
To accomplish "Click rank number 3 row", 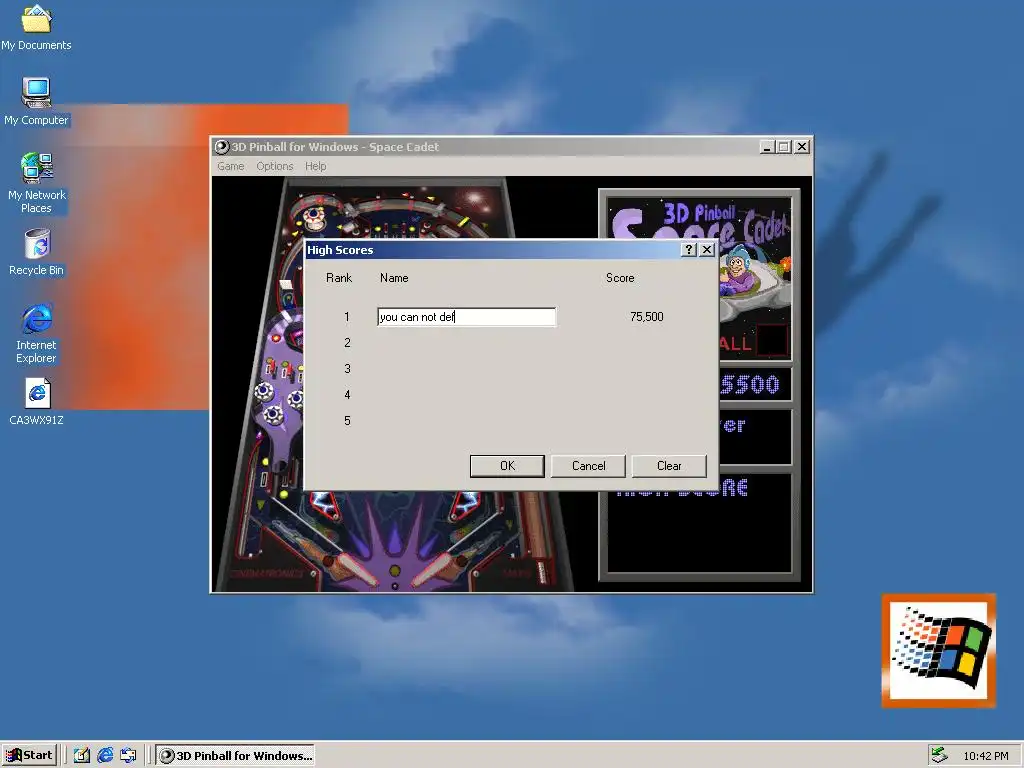I will 347,369.
